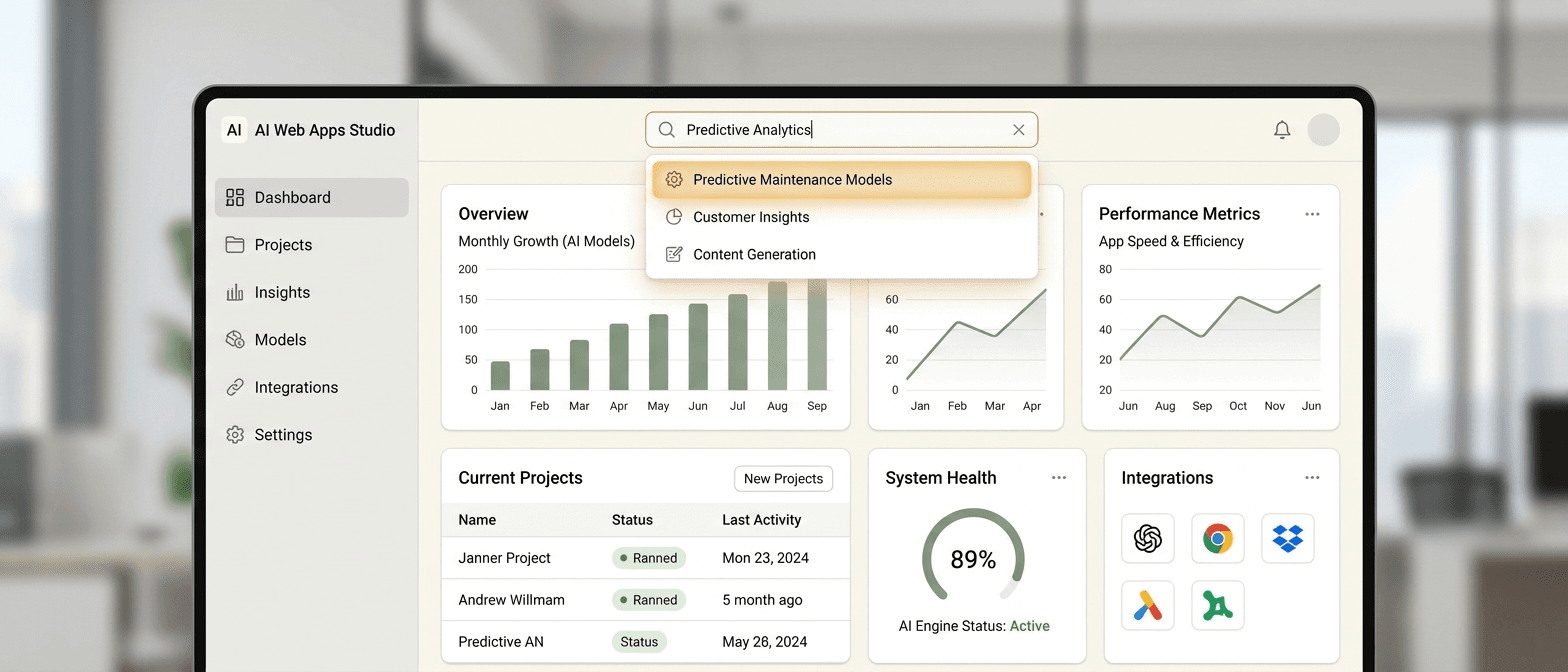Click the New Projects button
This screenshot has height=672, width=1568.
pyautogui.click(x=783, y=479)
